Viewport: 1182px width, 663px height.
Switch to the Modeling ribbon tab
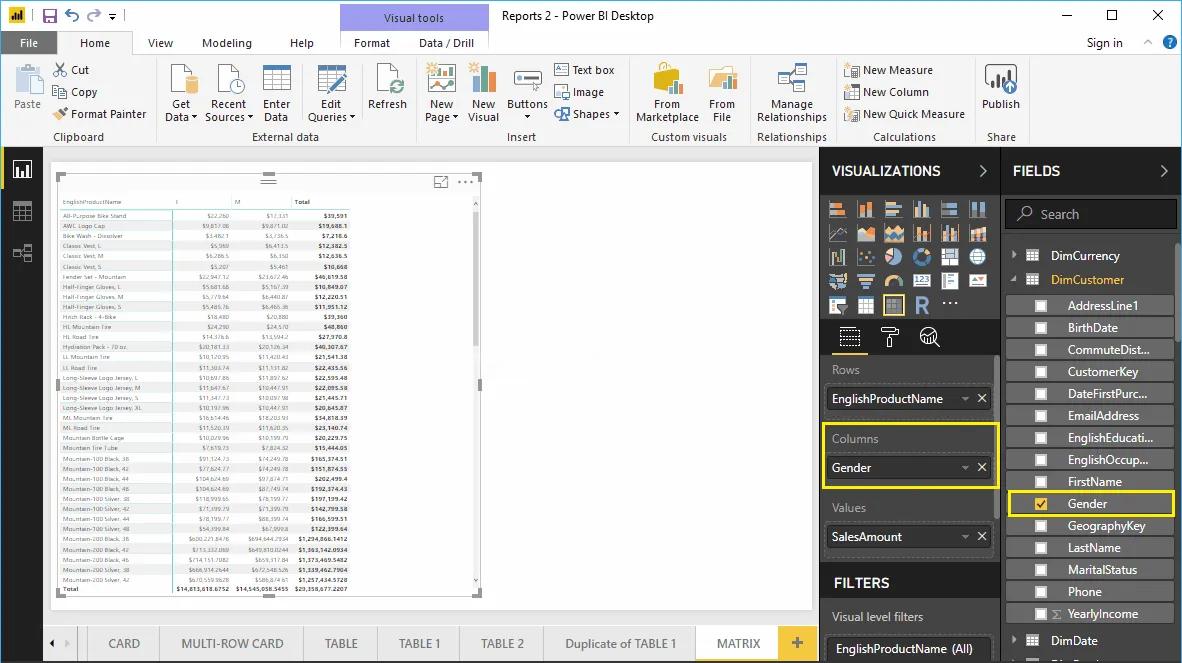pos(226,43)
